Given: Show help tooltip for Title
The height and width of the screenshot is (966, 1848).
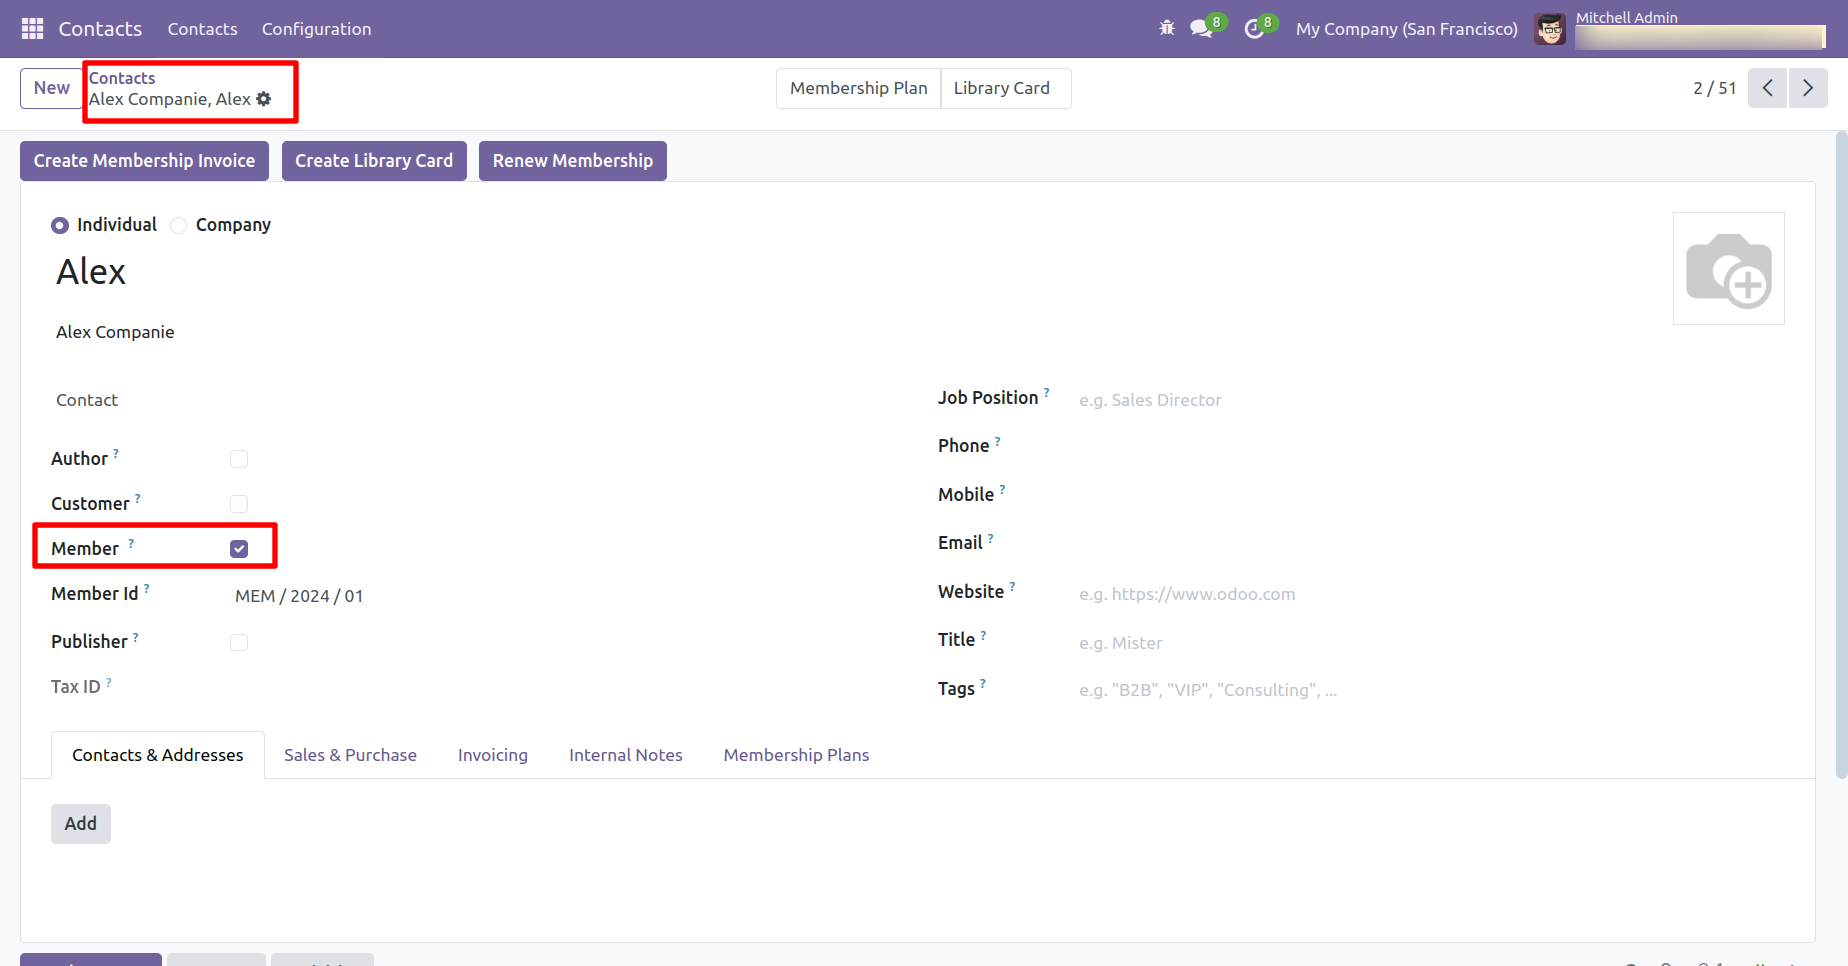Looking at the screenshot, I should 984,634.
